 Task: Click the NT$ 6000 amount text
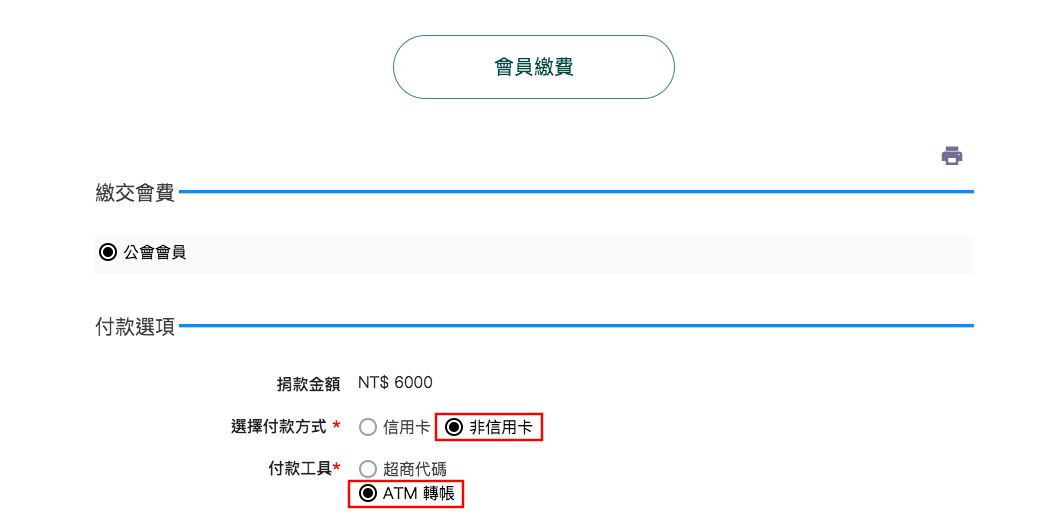395,383
